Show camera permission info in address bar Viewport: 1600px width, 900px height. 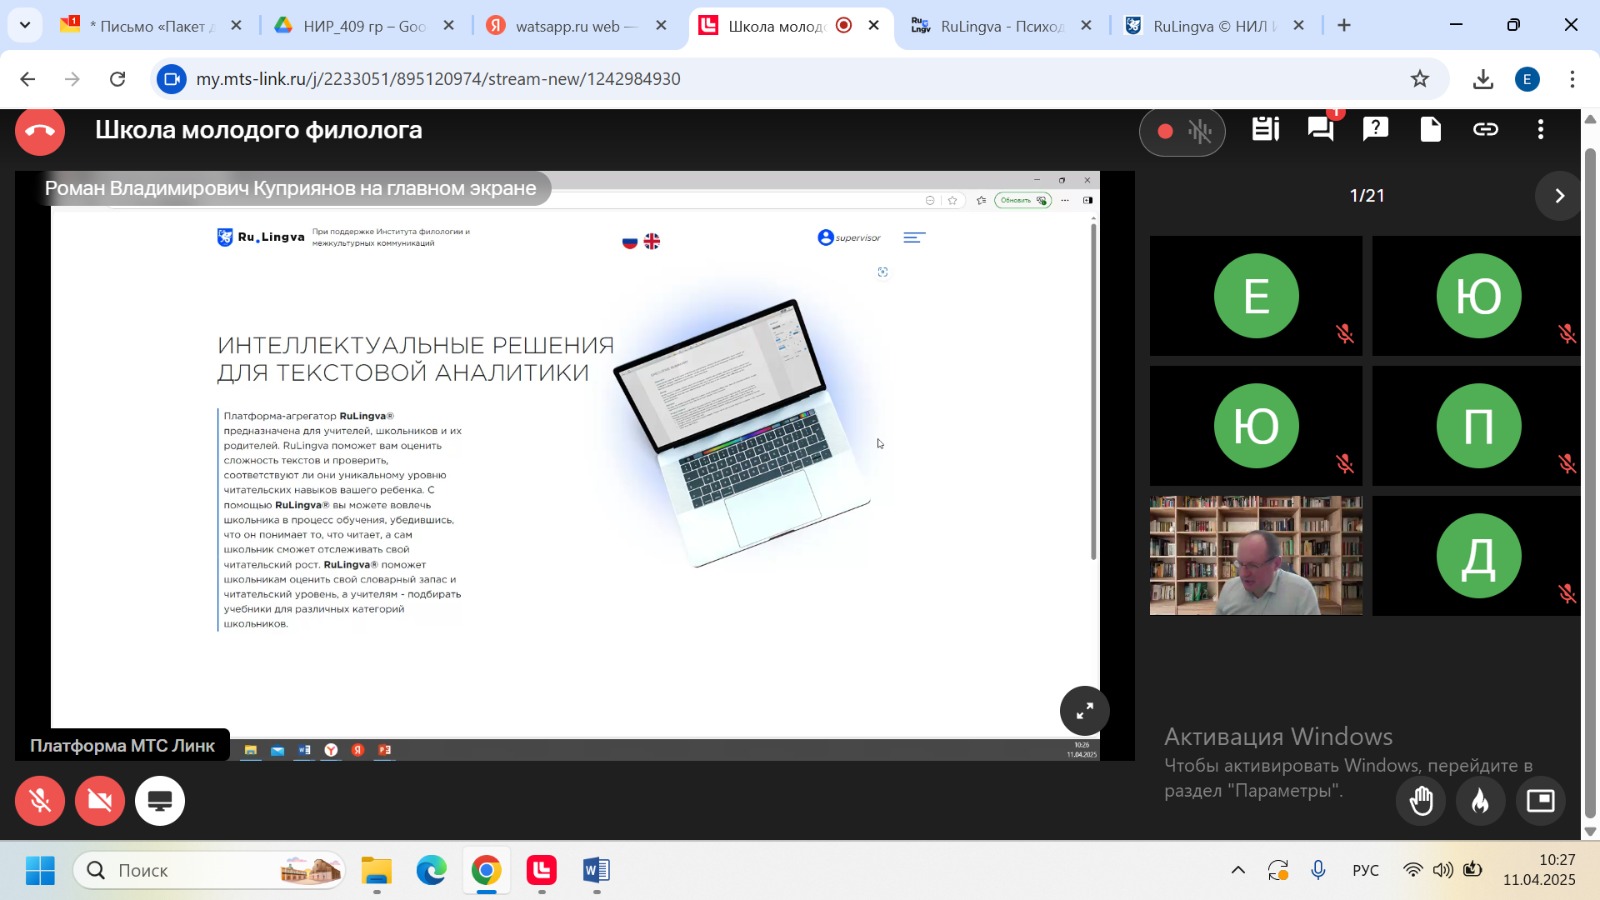coord(172,79)
